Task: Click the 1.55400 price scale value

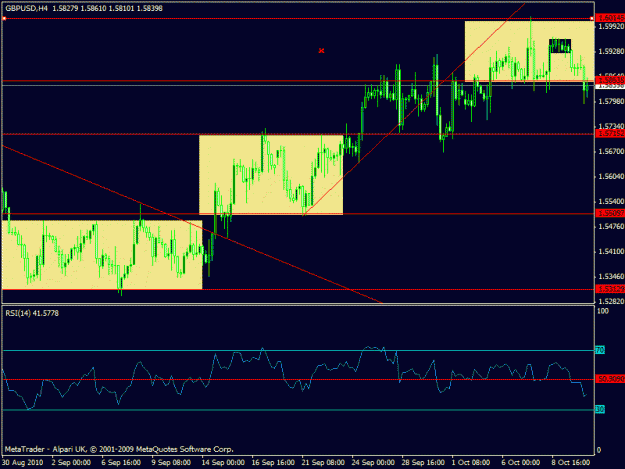Action: 611,202
